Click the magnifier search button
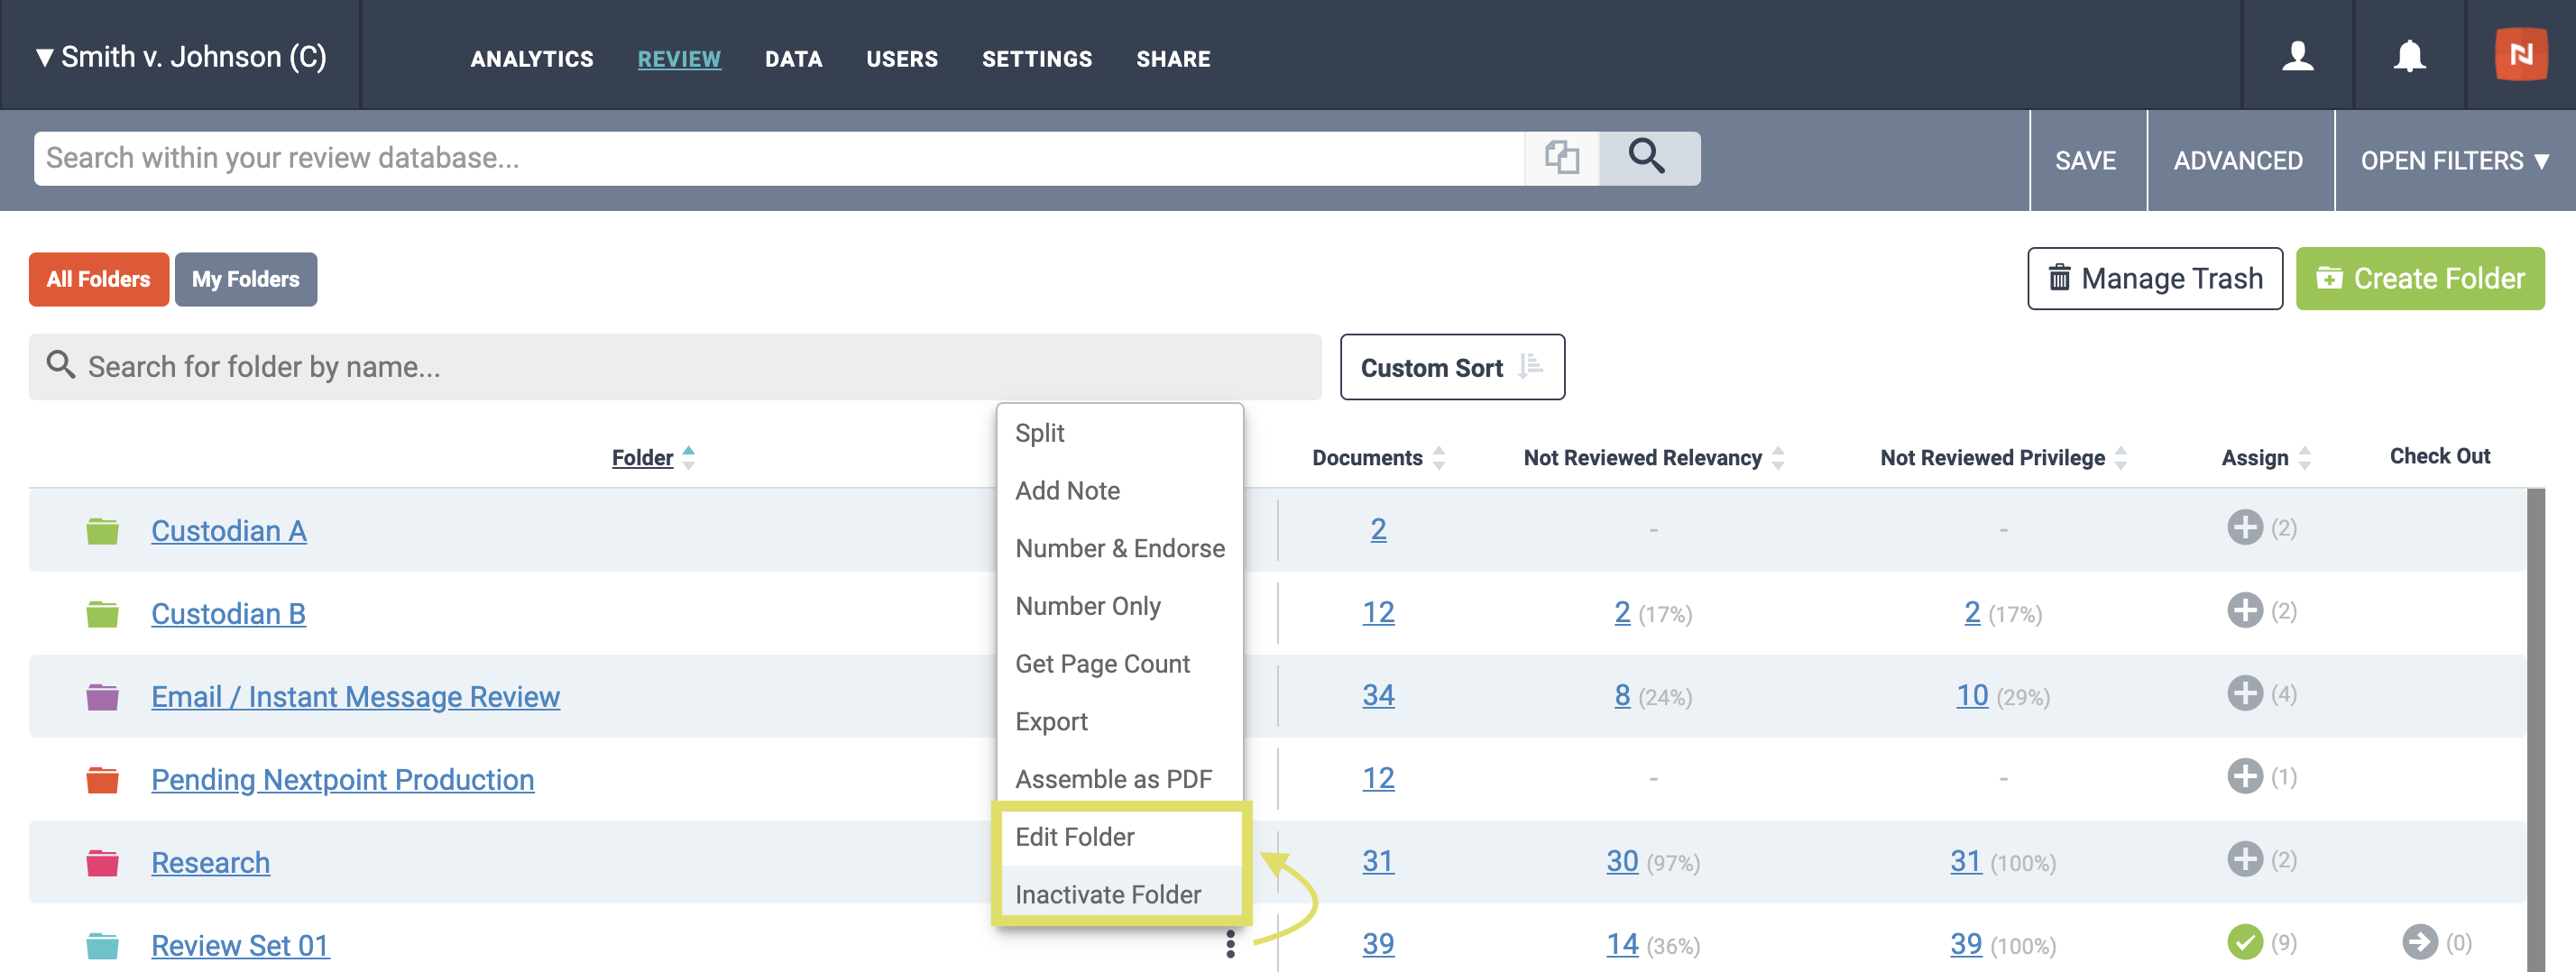This screenshot has height=972, width=2576. [x=1647, y=157]
